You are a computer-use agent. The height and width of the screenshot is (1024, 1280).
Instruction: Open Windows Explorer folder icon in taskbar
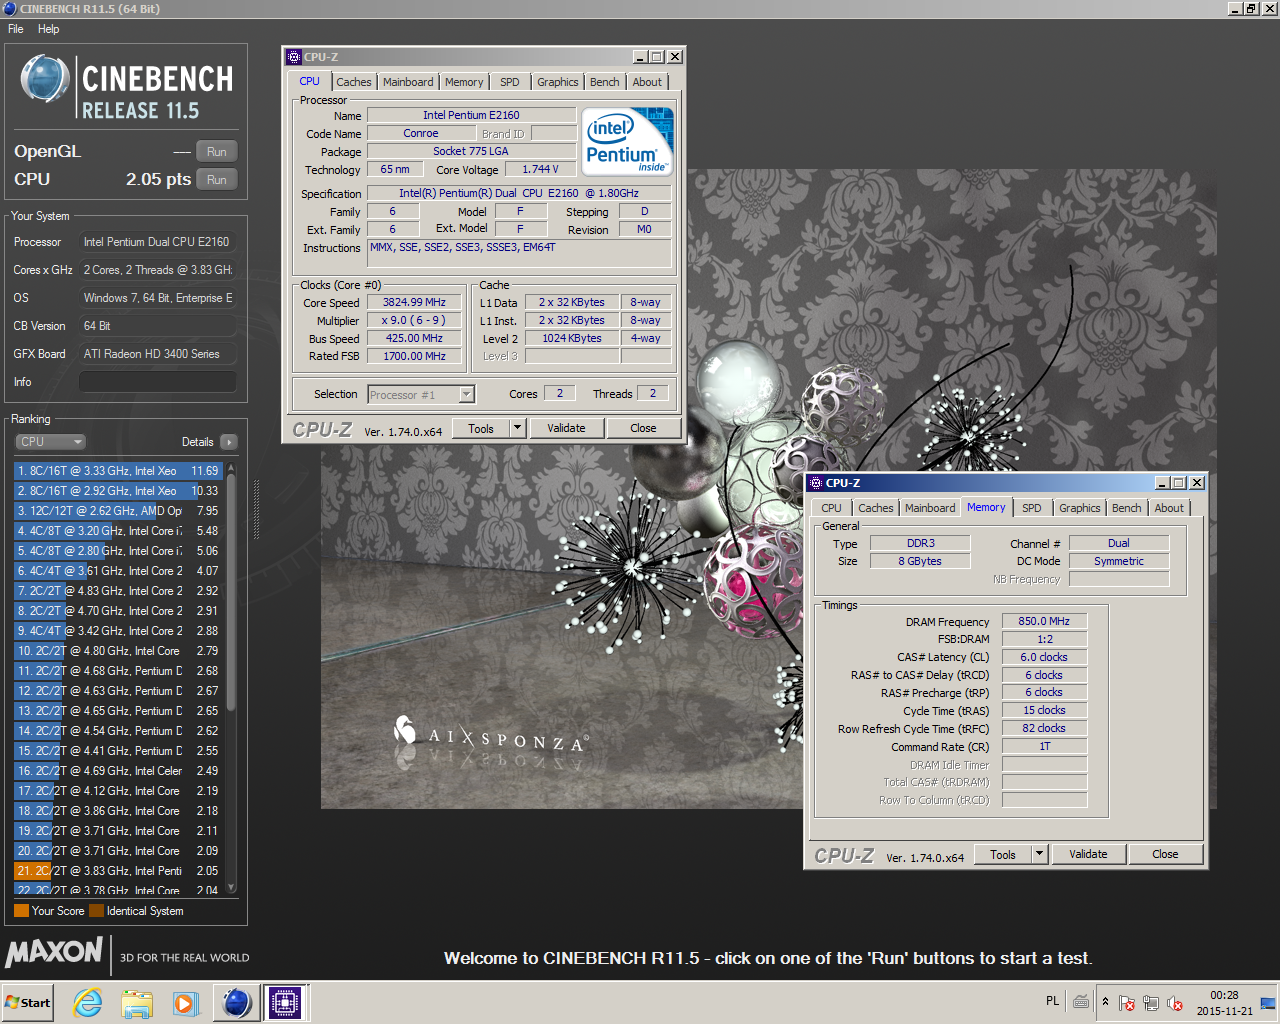(137, 1003)
